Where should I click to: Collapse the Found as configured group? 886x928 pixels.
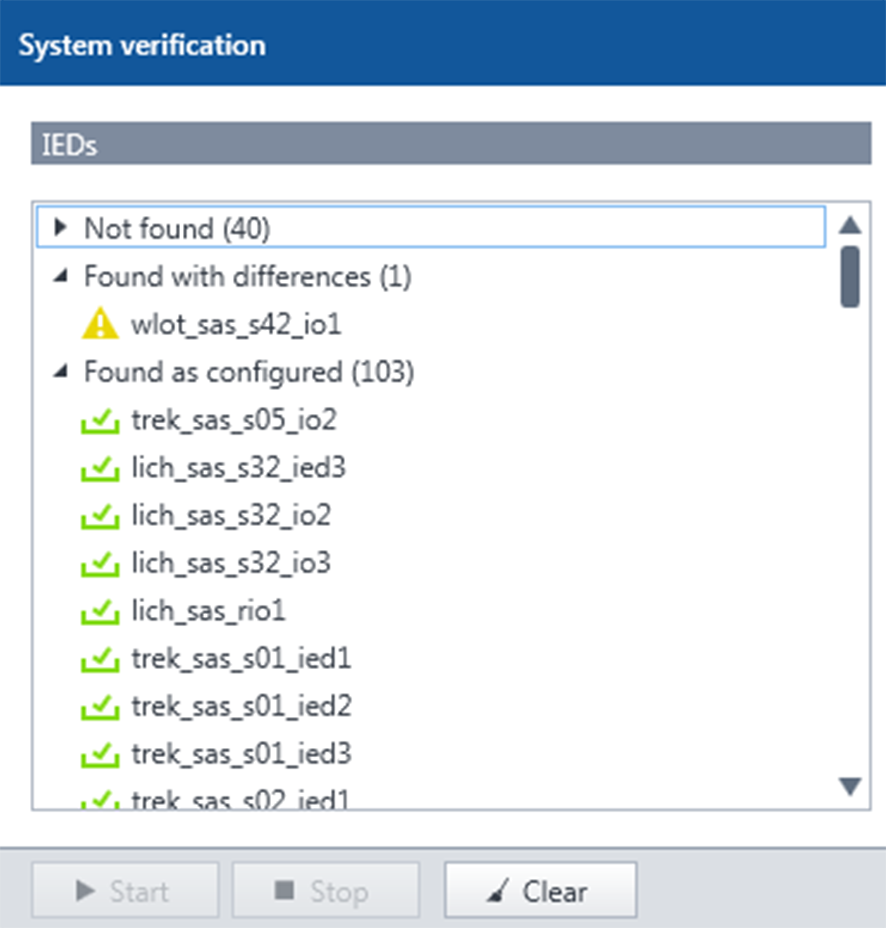(61, 372)
